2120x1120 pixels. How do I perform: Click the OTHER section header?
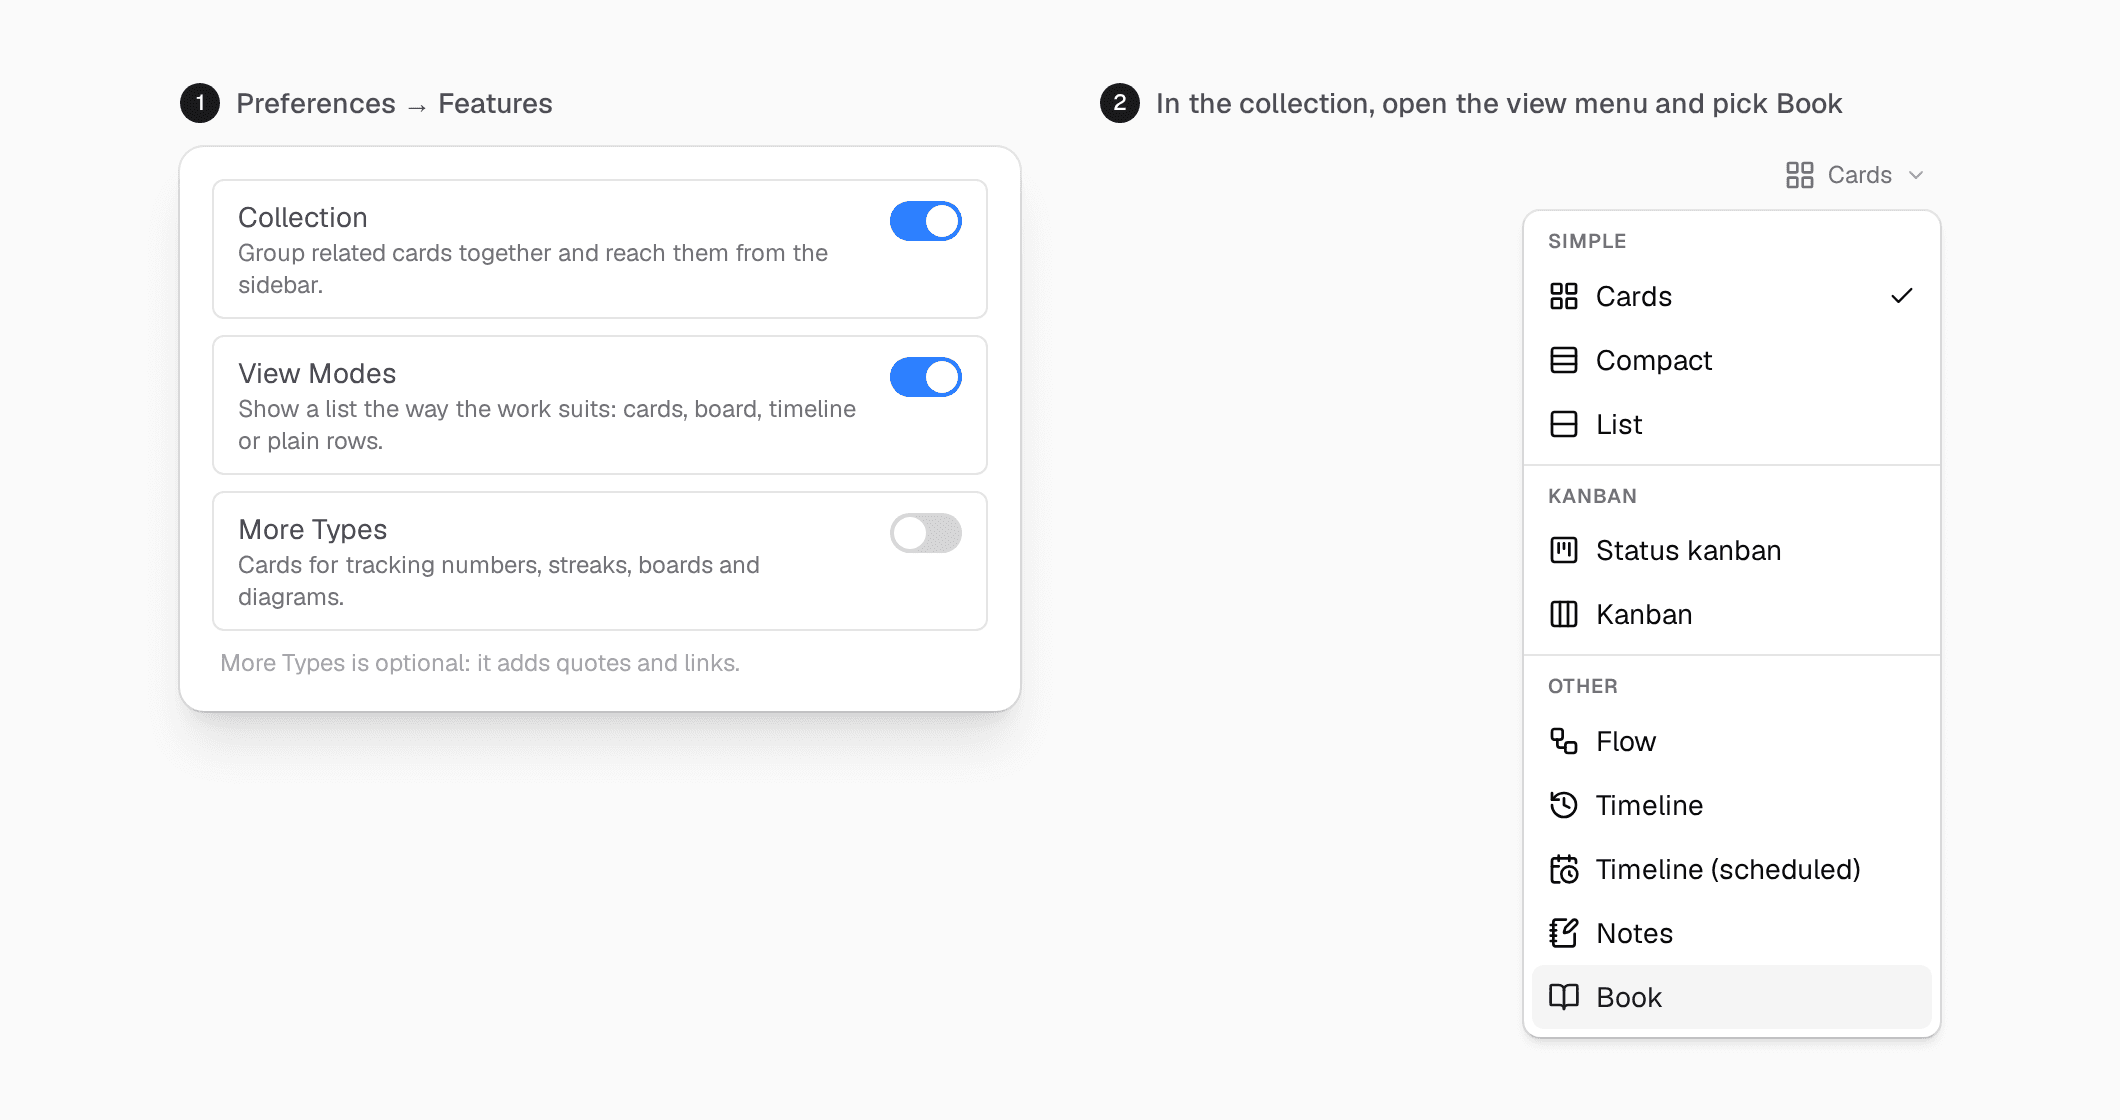coord(1582,686)
